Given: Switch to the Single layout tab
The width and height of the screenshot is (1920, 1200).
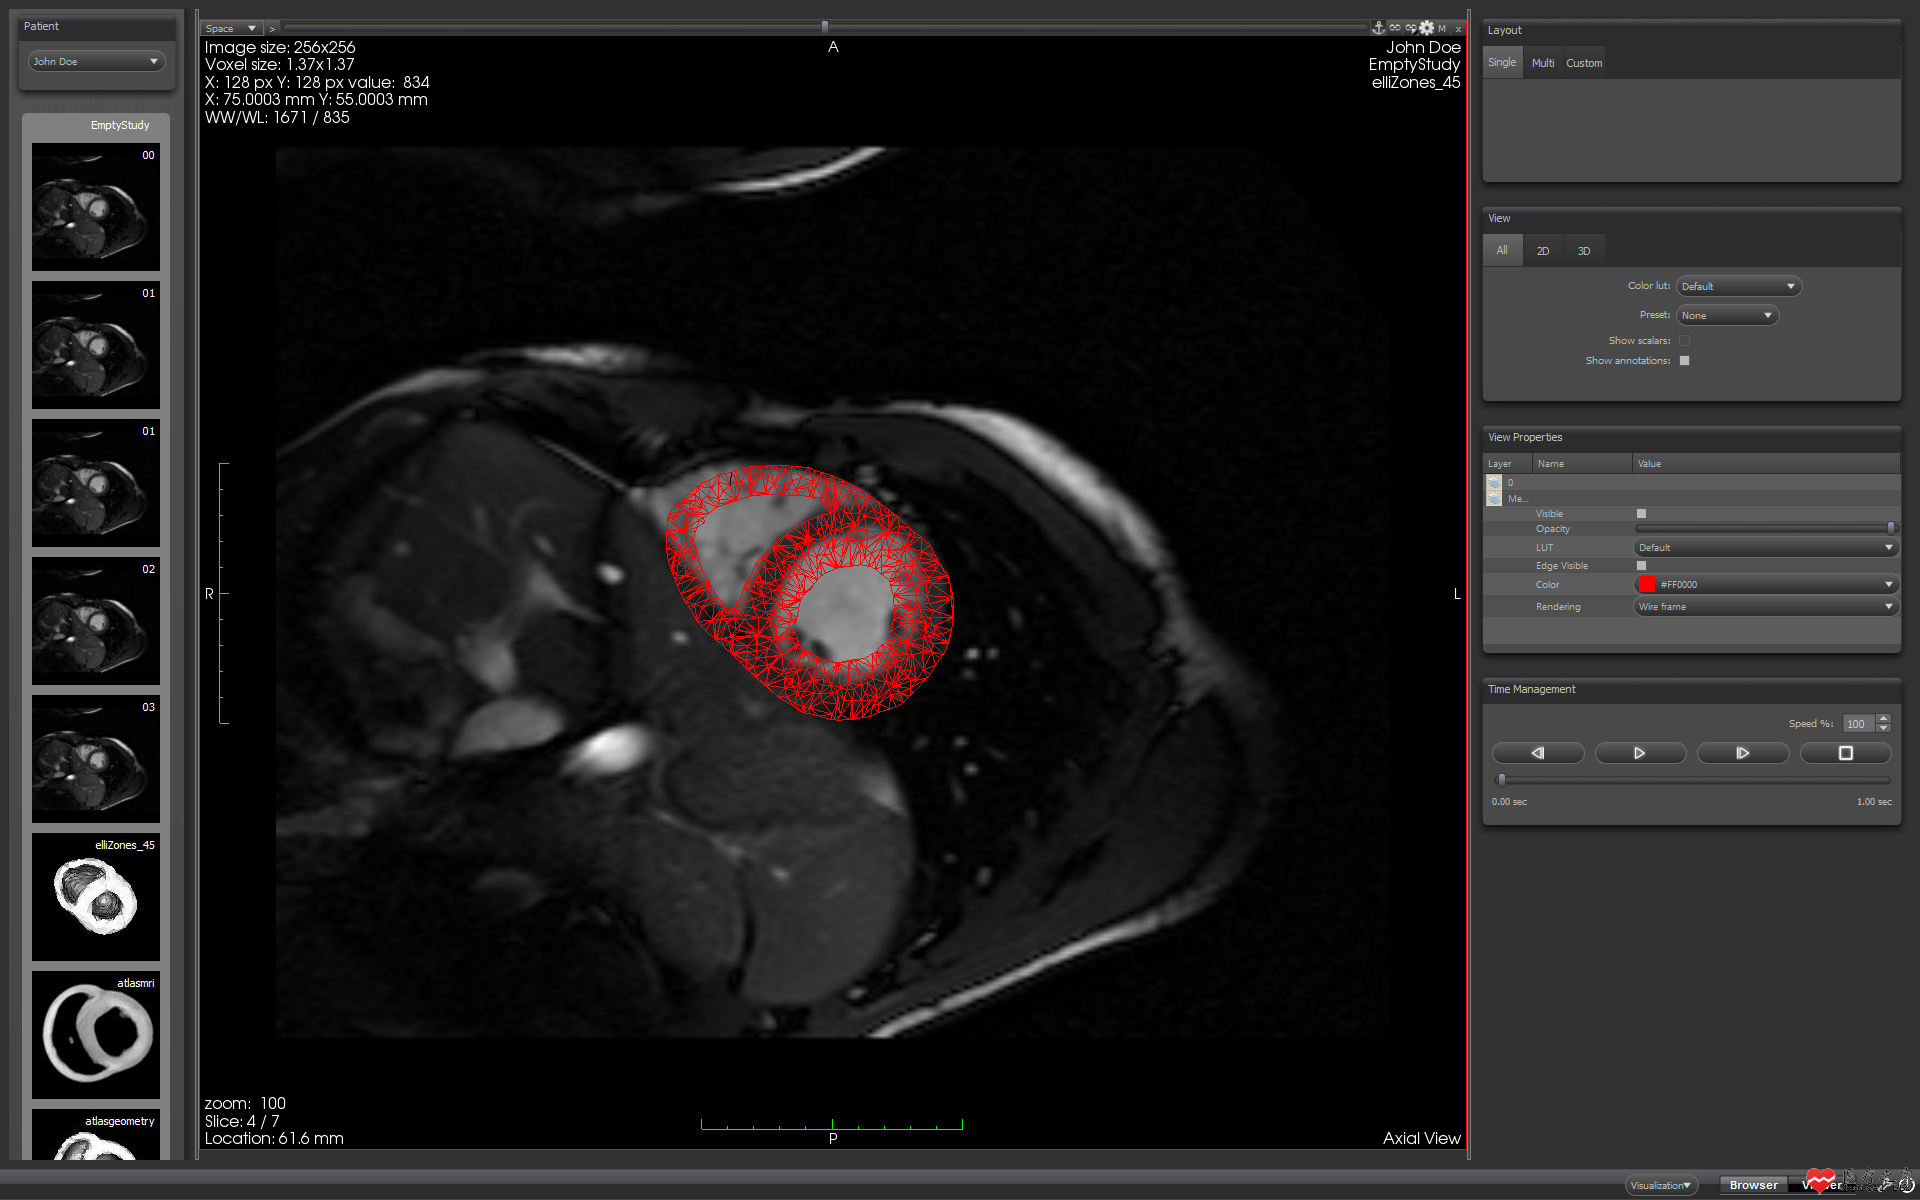Looking at the screenshot, I should click(x=1502, y=62).
